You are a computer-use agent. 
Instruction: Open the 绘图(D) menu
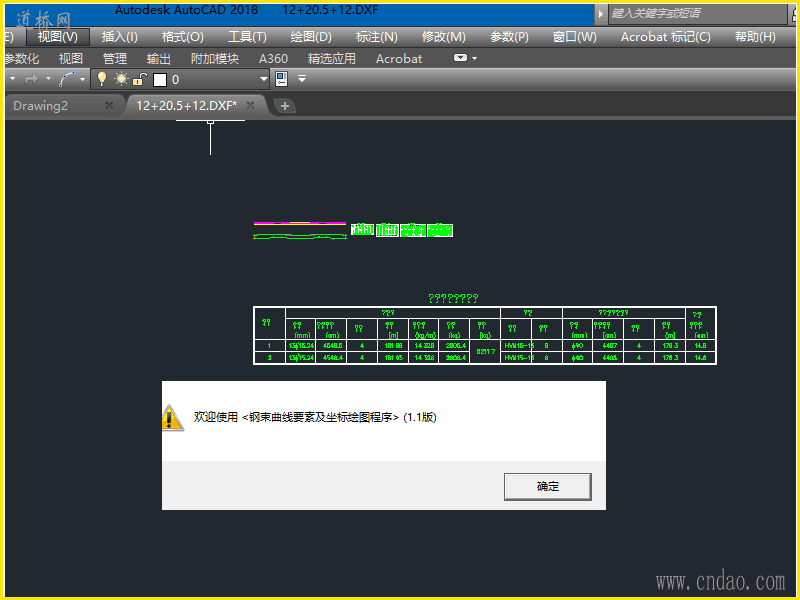pyautogui.click(x=311, y=37)
